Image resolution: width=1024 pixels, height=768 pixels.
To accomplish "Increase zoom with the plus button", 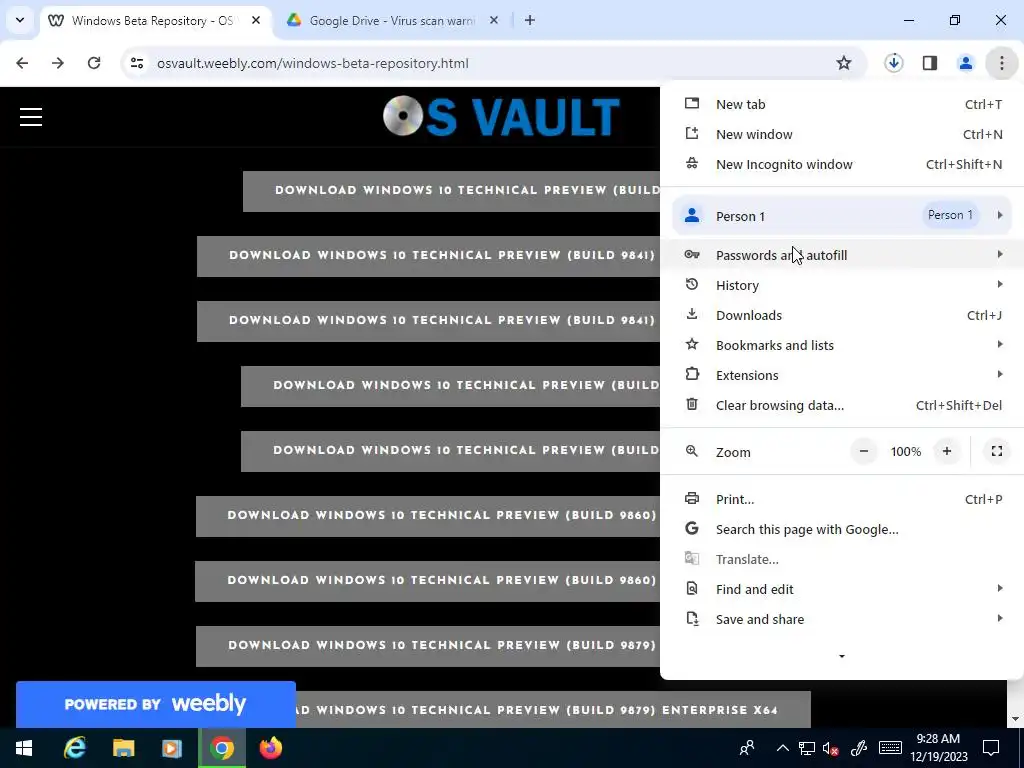I will pos(947,451).
